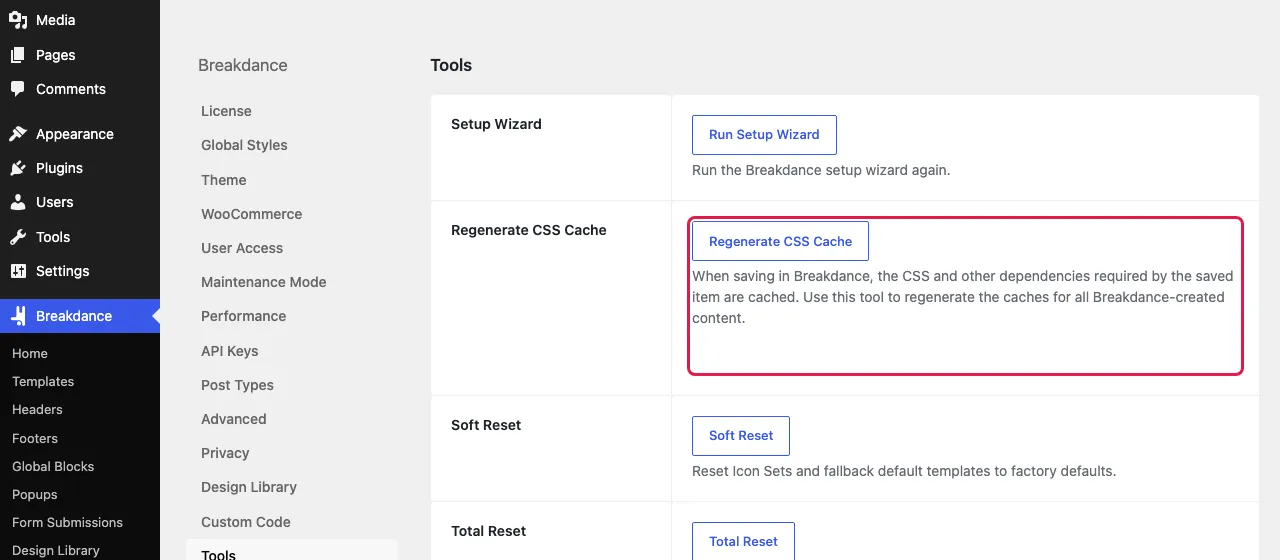Image resolution: width=1280 pixels, height=560 pixels.
Task: Click the Tools page heading
Action: coord(451,65)
